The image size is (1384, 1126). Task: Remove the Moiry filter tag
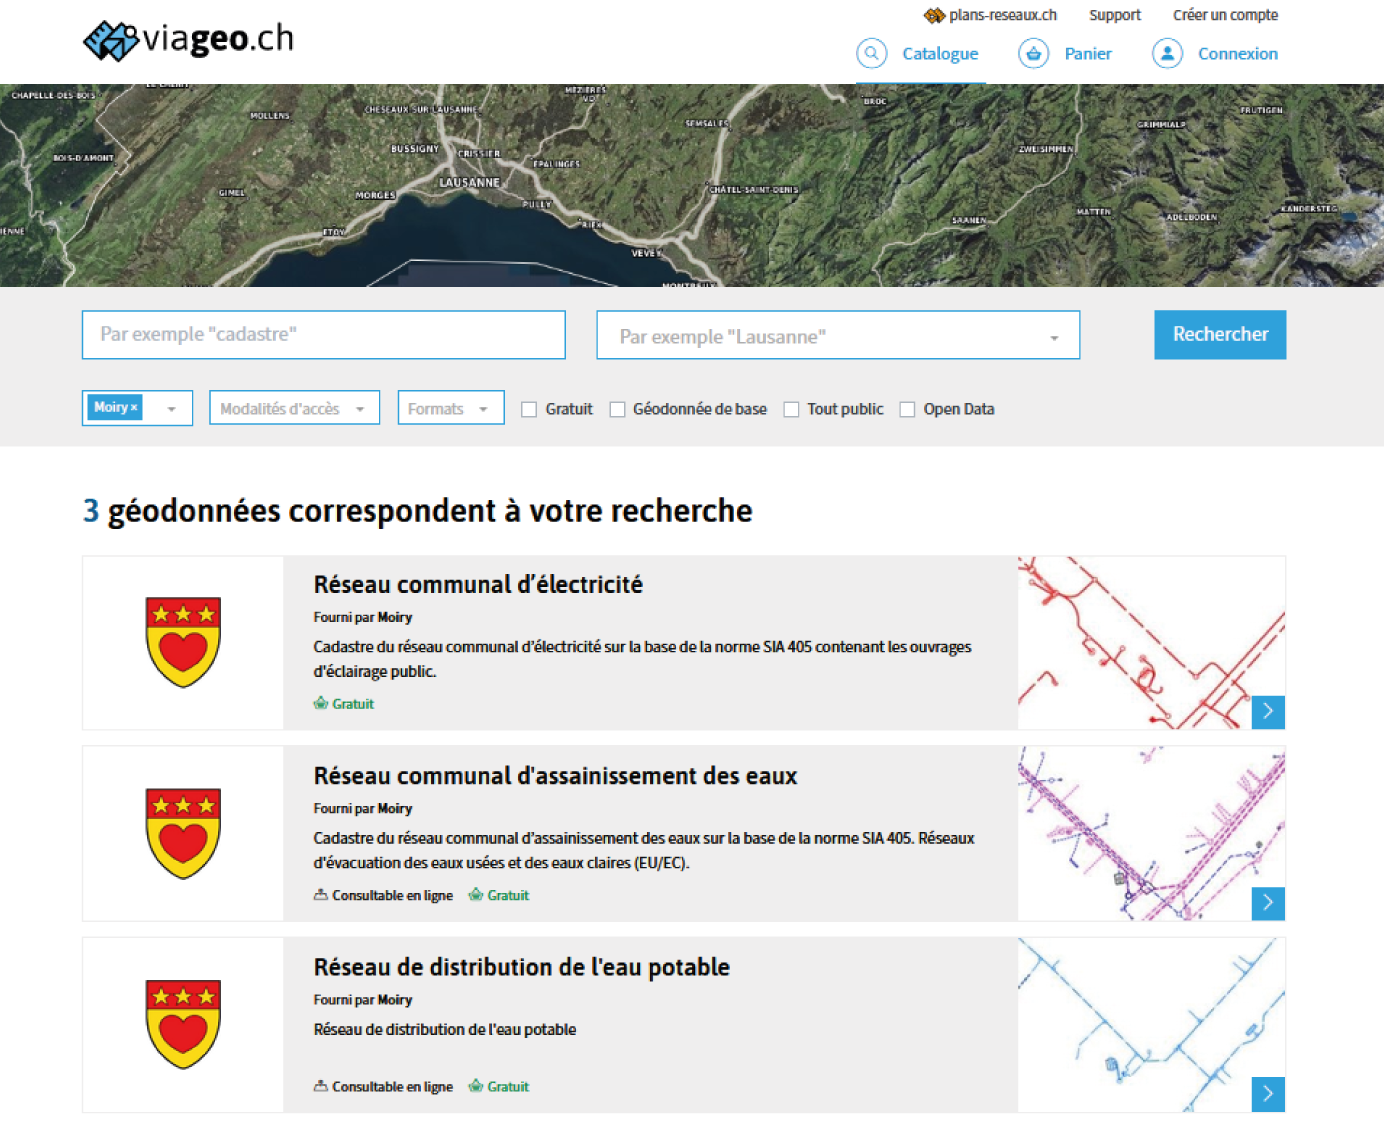[x=134, y=408]
